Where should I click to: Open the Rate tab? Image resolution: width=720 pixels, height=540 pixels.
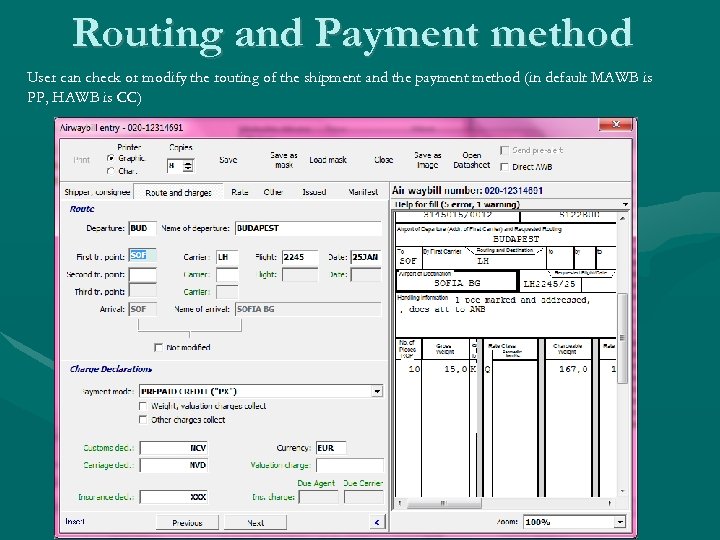(x=240, y=192)
